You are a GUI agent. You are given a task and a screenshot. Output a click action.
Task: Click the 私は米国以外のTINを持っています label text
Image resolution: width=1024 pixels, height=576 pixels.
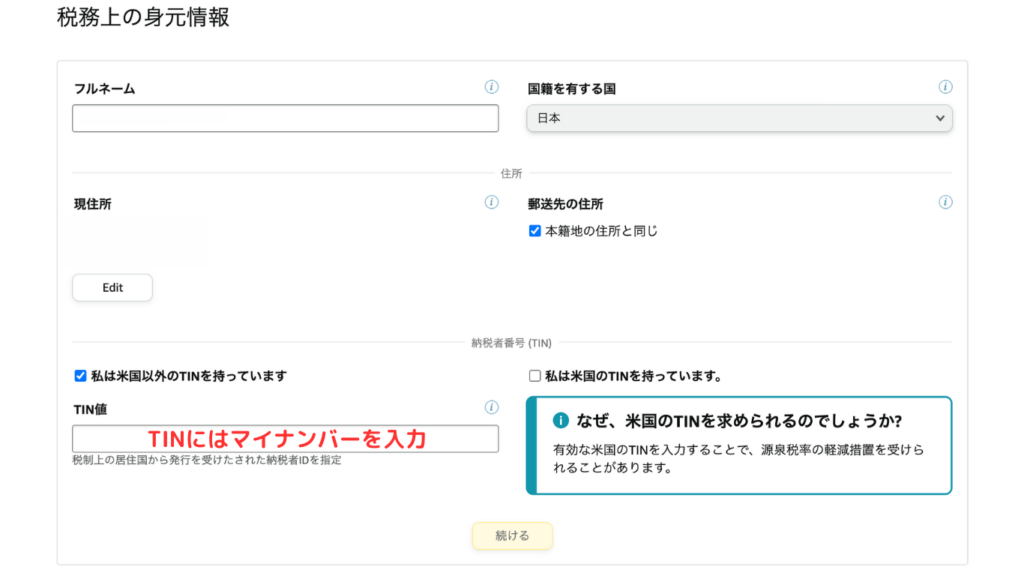point(189,376)
